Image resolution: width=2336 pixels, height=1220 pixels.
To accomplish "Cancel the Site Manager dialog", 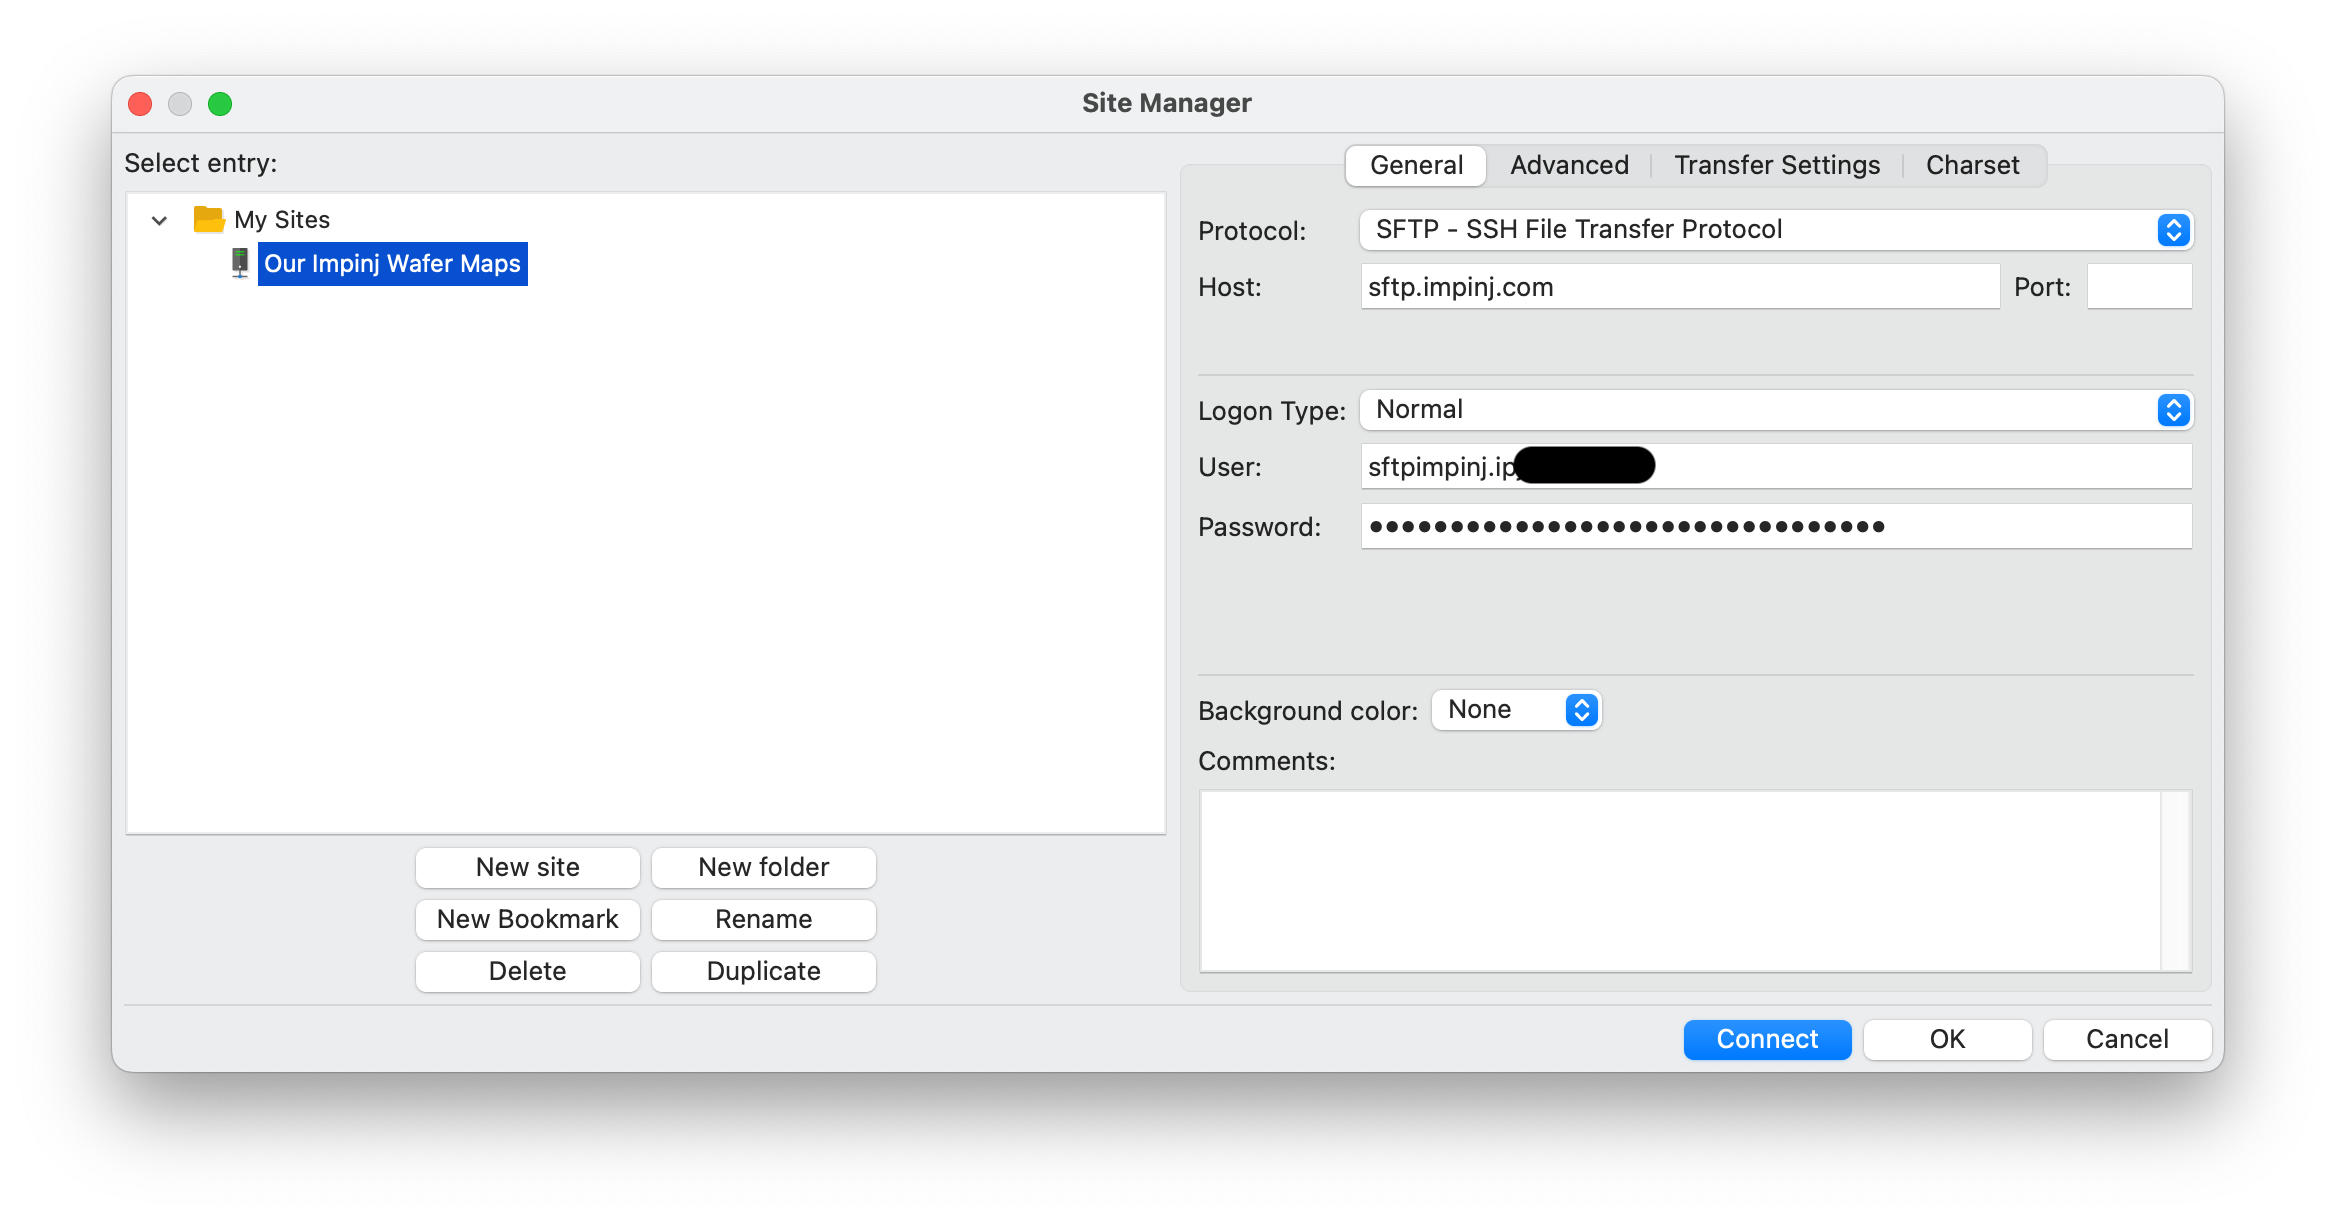I will (x=2127, y=1040).
